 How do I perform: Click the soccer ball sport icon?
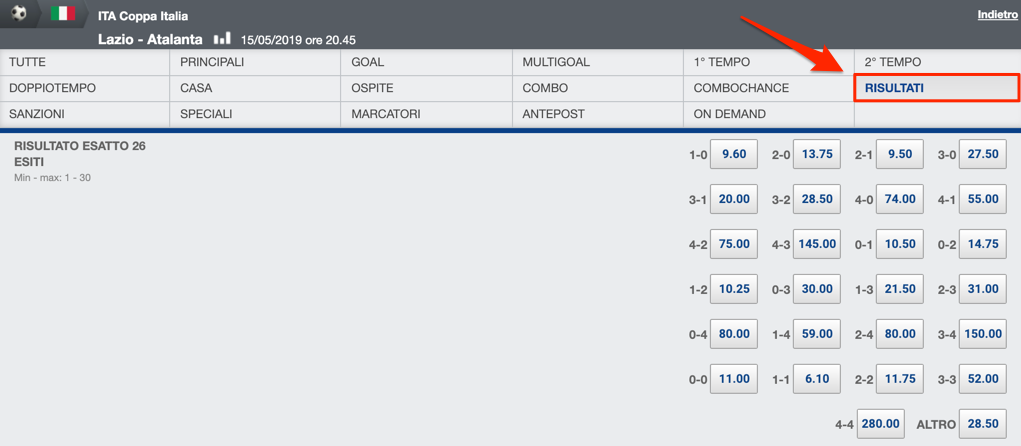pyautogui.click(x=19, y=13)
